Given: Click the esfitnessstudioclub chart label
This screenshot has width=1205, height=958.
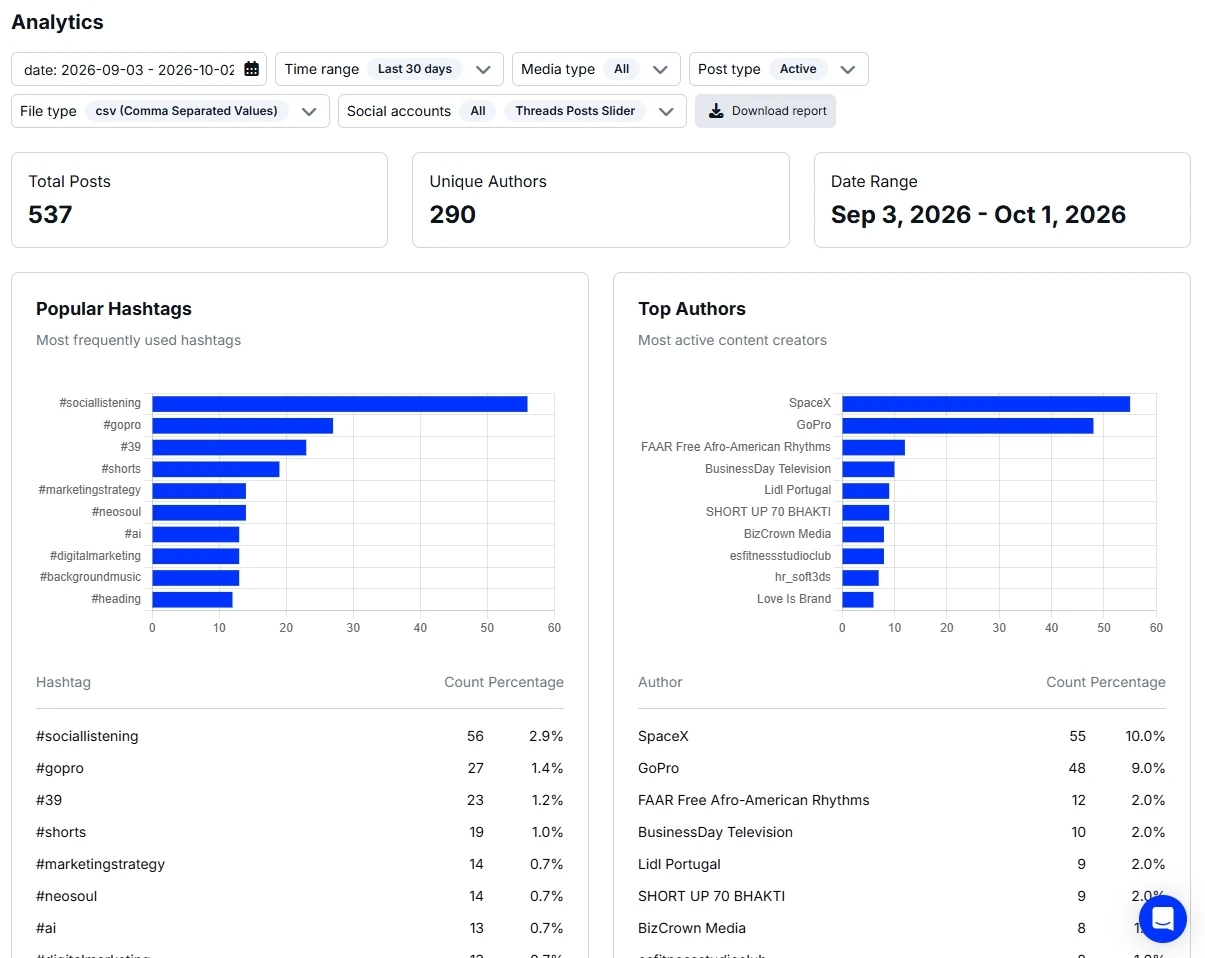Looking at the screenshot, I should tap(780, 556).
